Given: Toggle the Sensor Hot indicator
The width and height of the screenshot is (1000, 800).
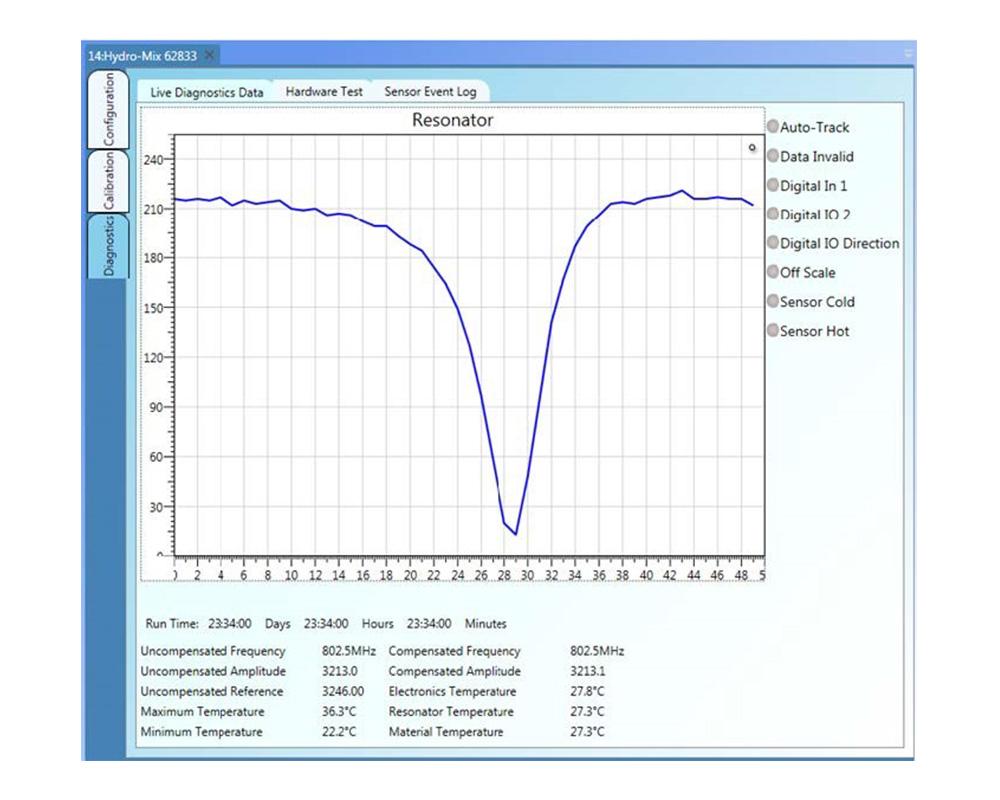Looking at the screenshot, I should point(773,330).
